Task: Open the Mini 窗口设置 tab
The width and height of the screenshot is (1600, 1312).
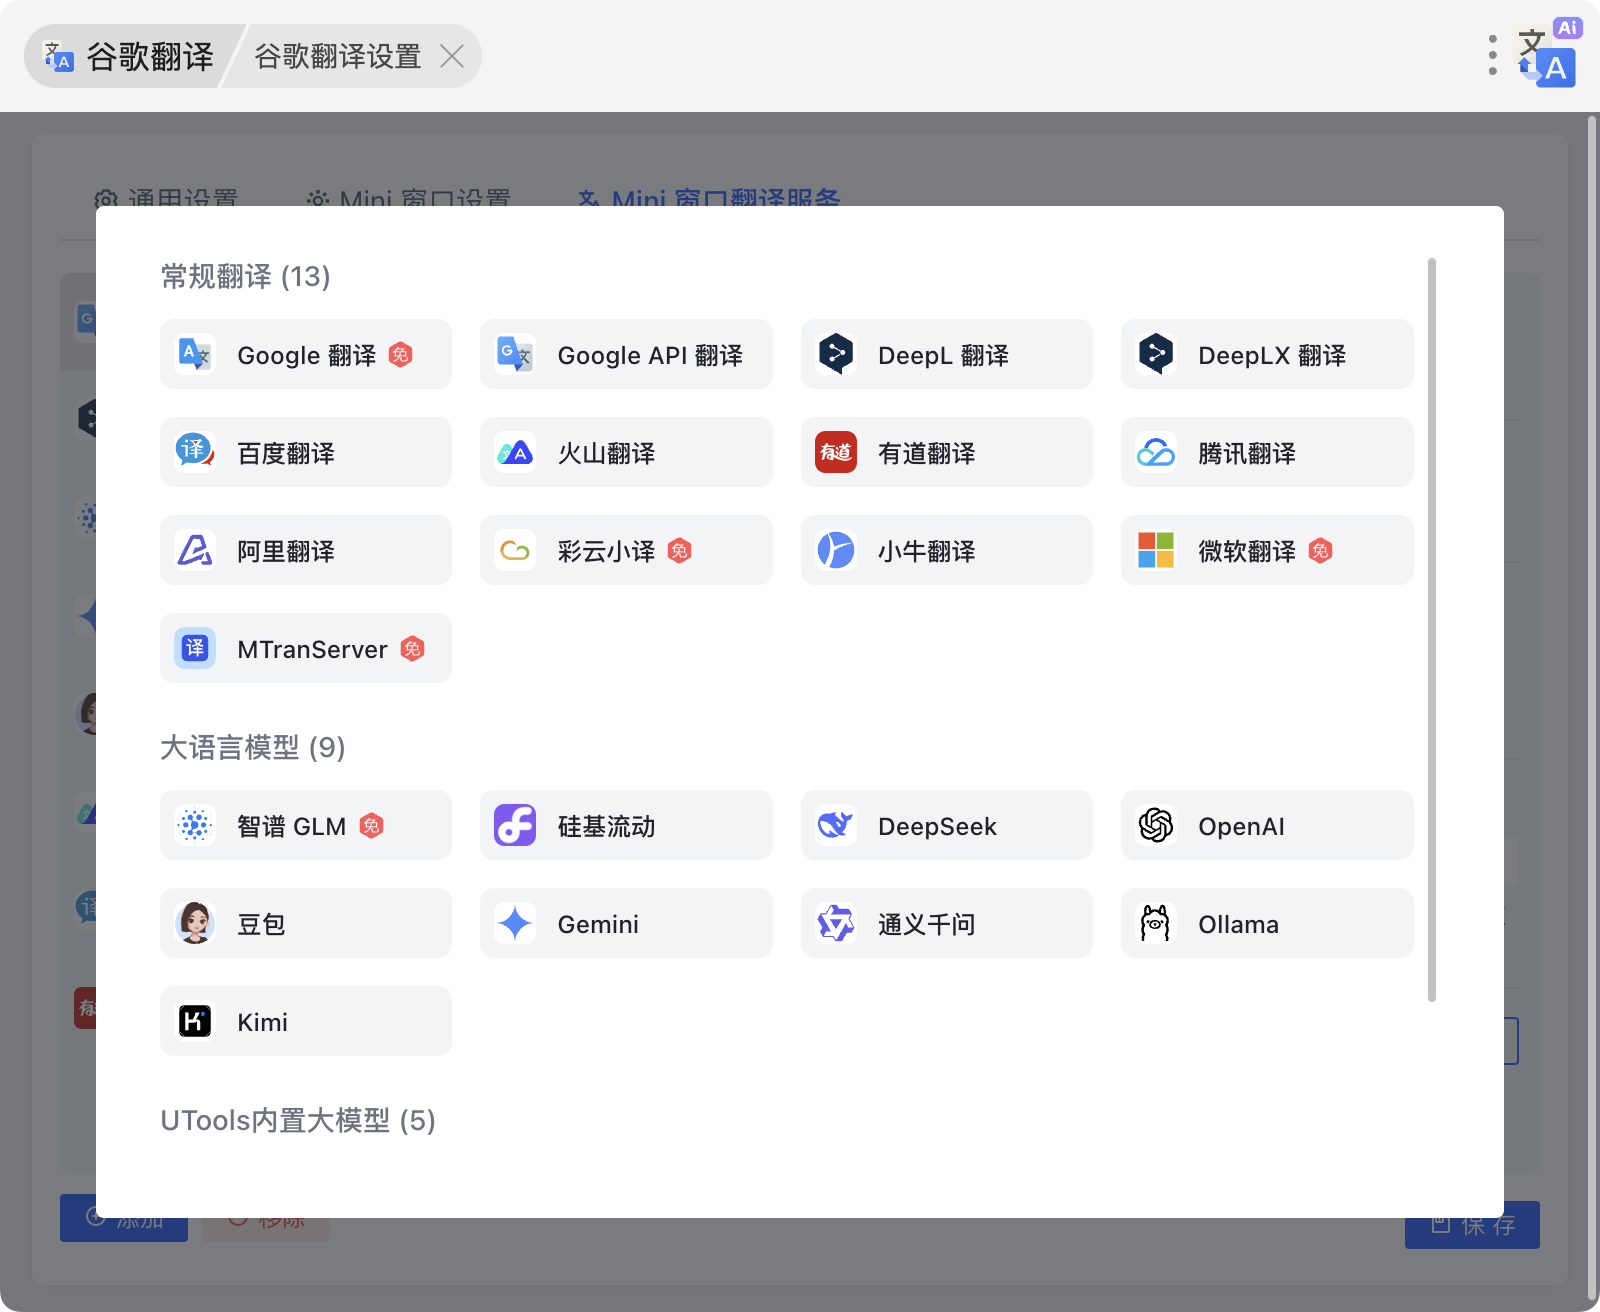Action: click(409, 198)
